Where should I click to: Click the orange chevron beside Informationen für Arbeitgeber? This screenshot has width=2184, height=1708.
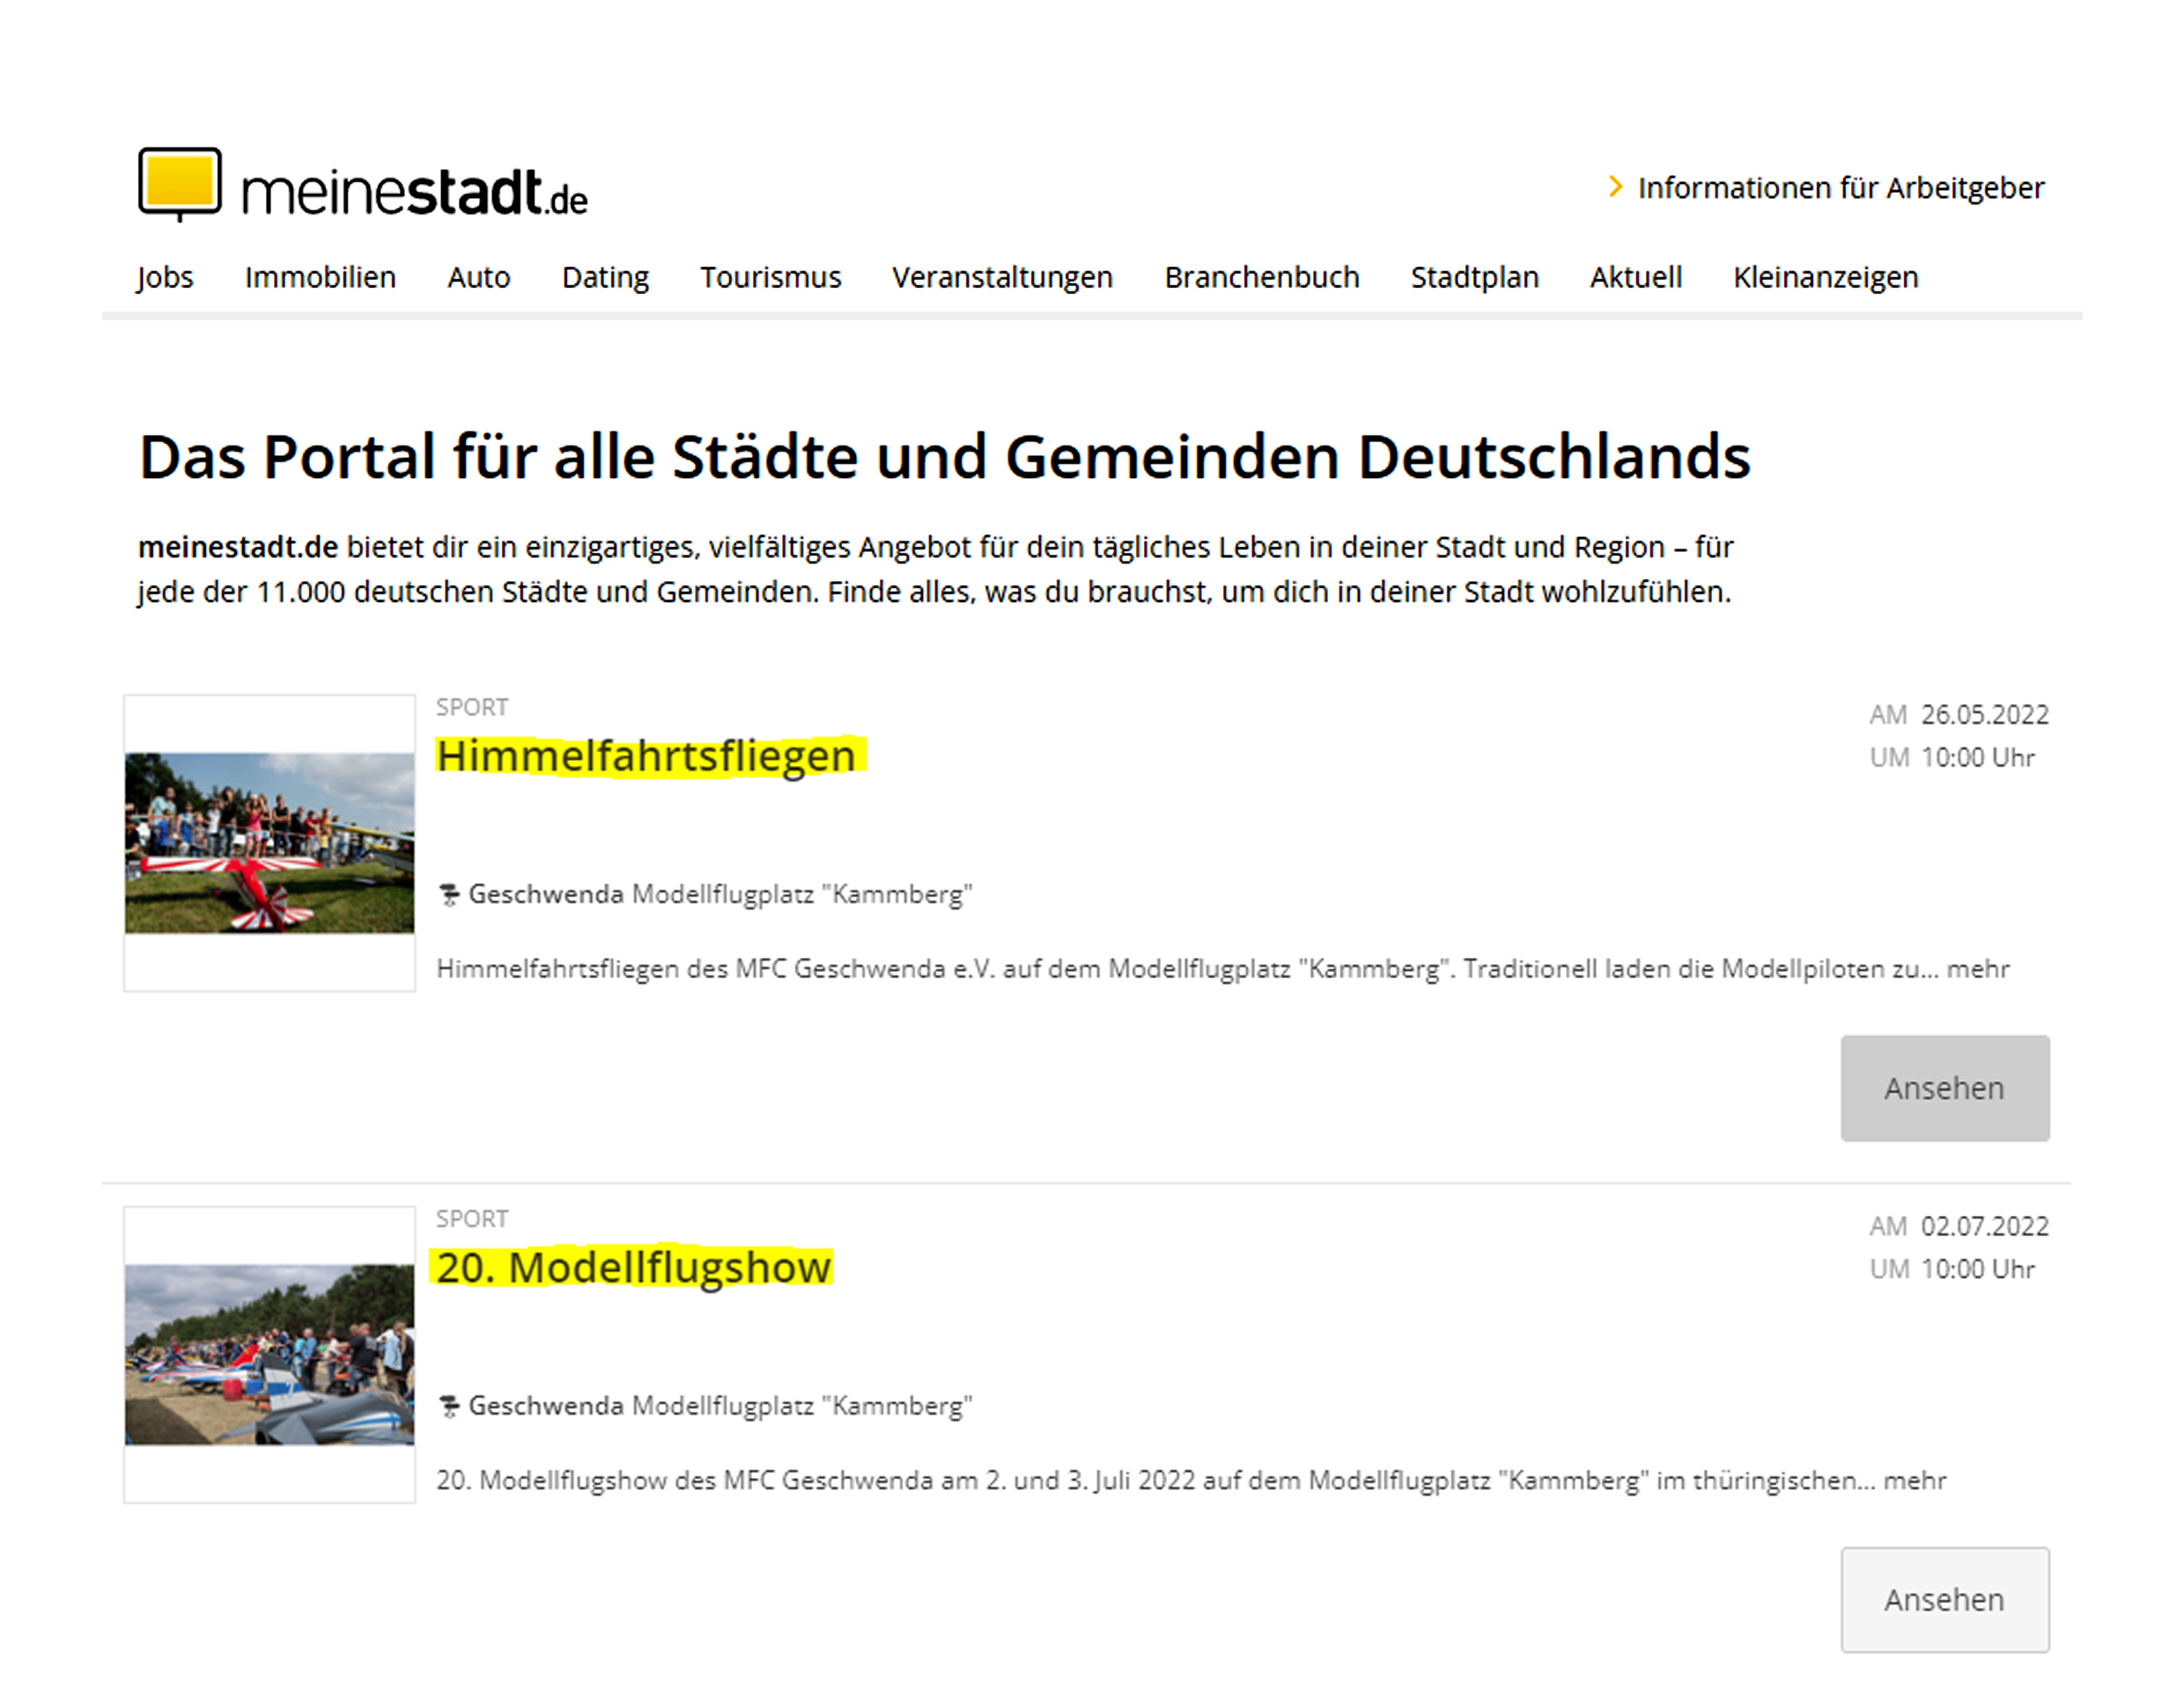1614,187
